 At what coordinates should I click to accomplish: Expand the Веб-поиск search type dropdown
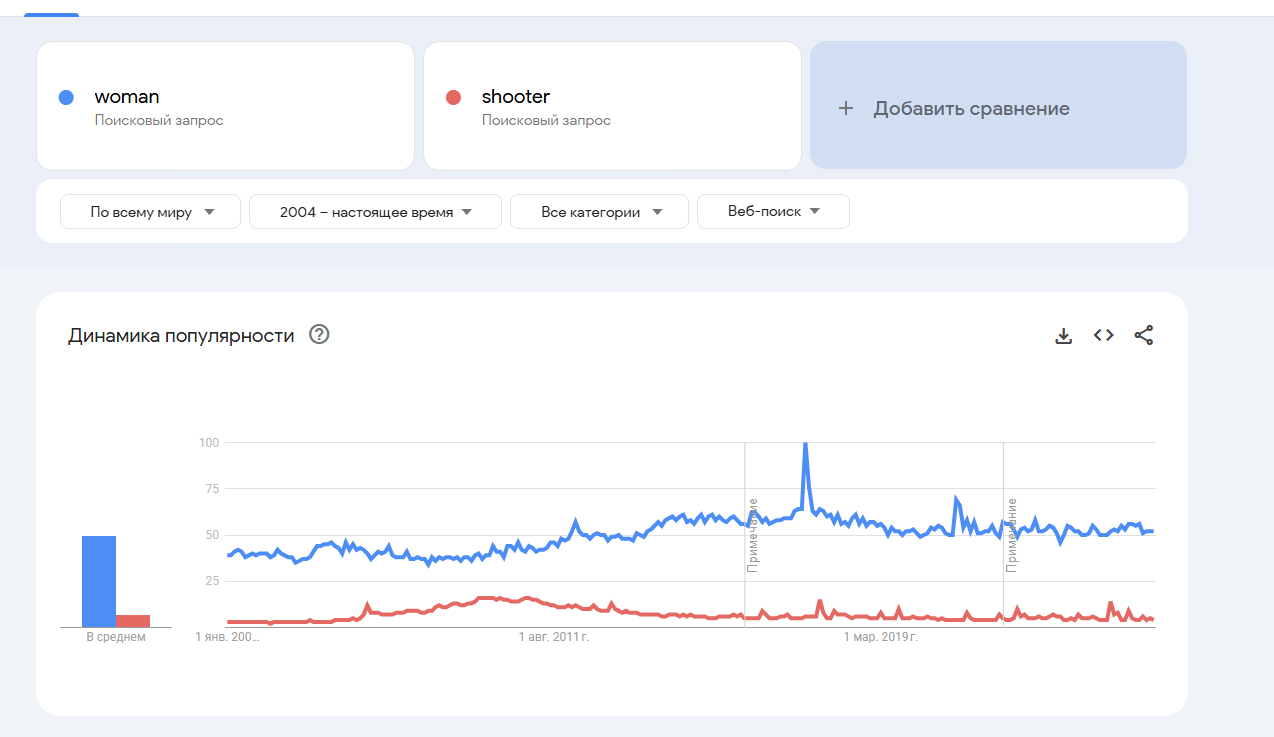(x=774, y=212)
